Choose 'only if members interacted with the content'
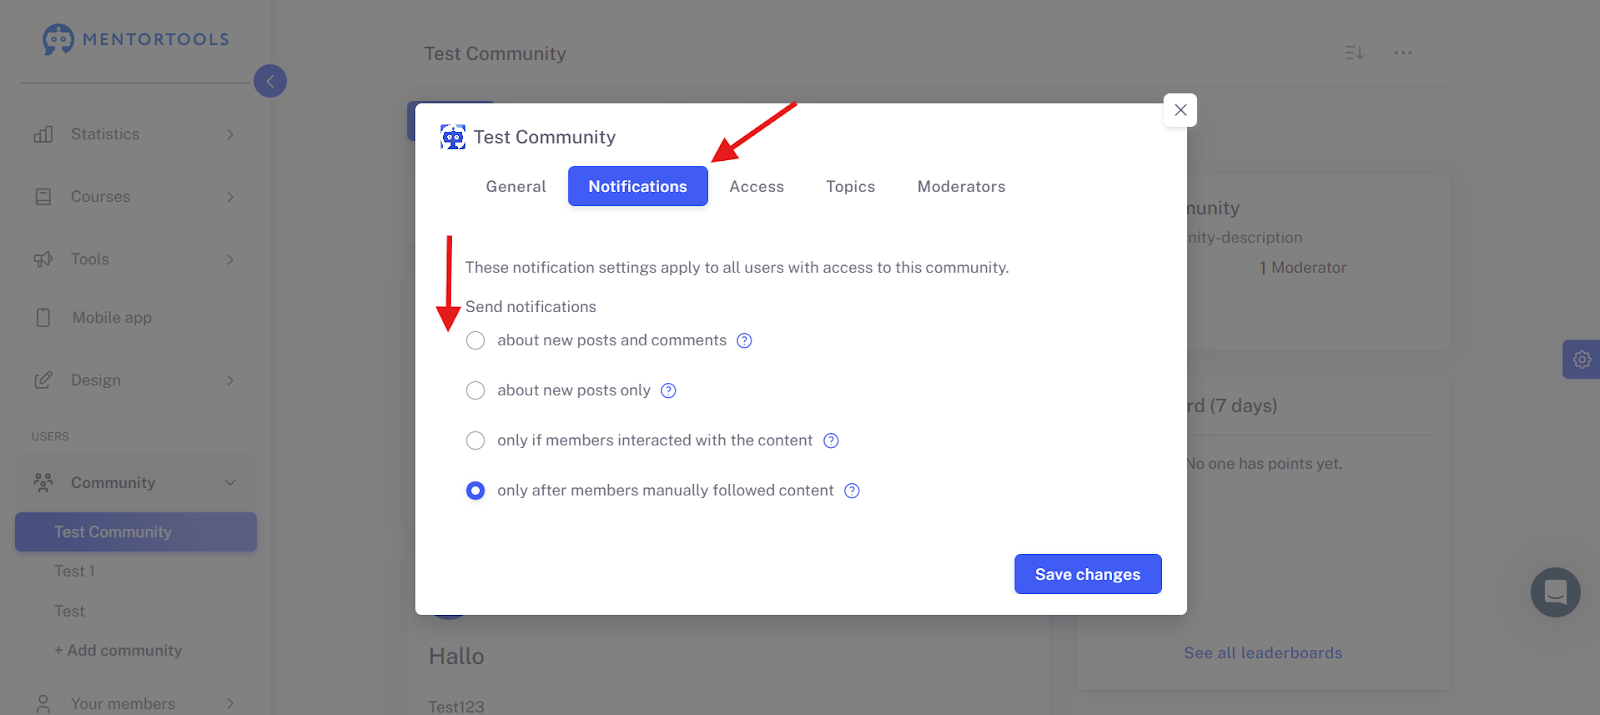 point(476,441)
